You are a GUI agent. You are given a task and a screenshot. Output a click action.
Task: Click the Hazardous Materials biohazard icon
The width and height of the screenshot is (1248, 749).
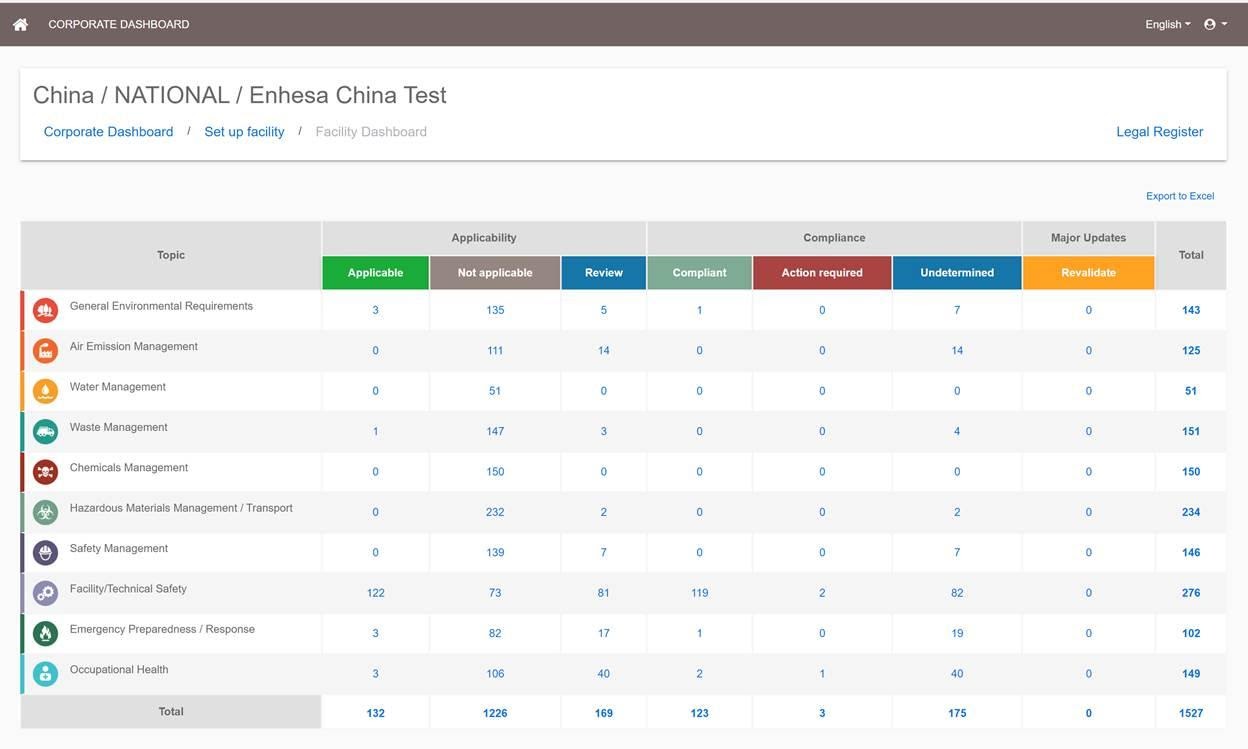point(45,512)
